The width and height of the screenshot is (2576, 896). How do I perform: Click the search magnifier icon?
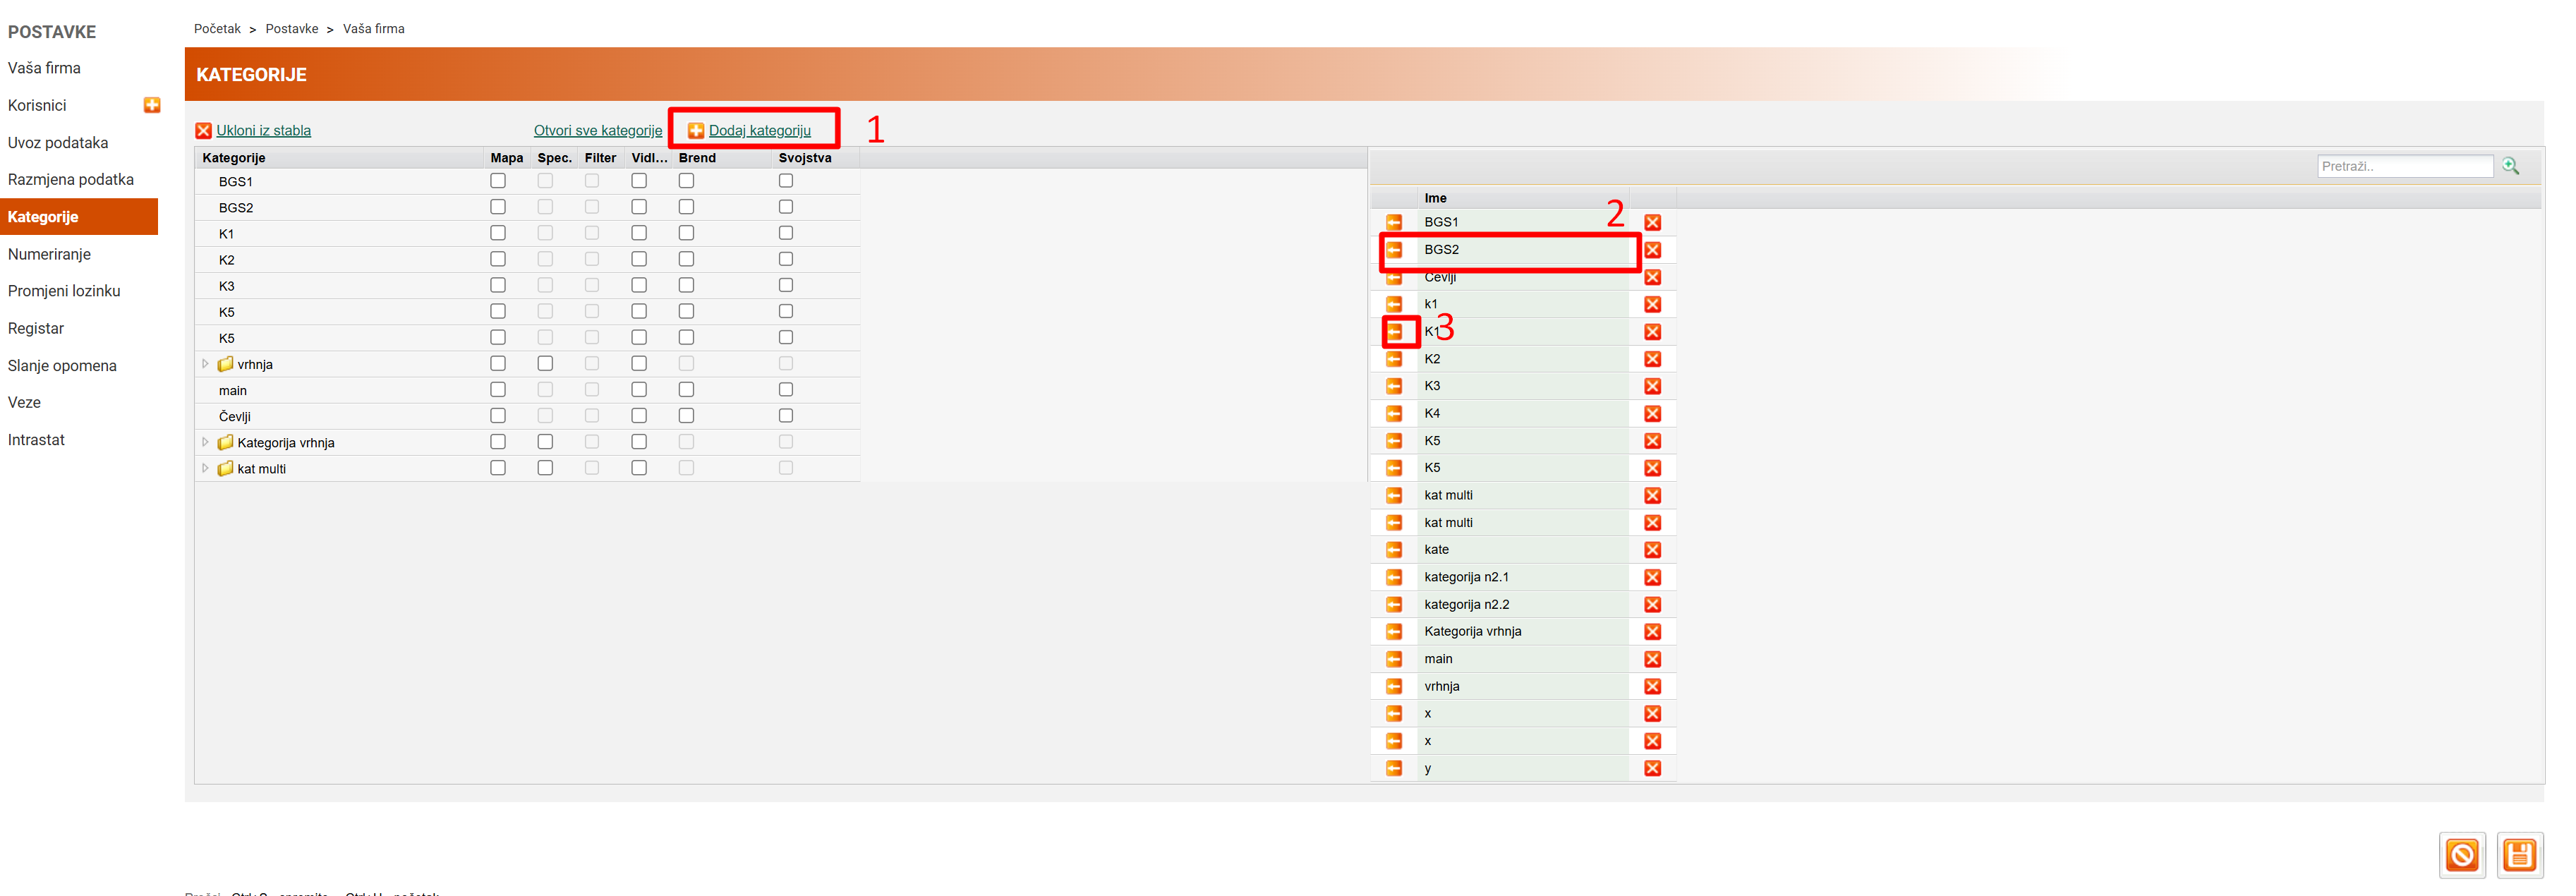click(x=2510, y=166)
